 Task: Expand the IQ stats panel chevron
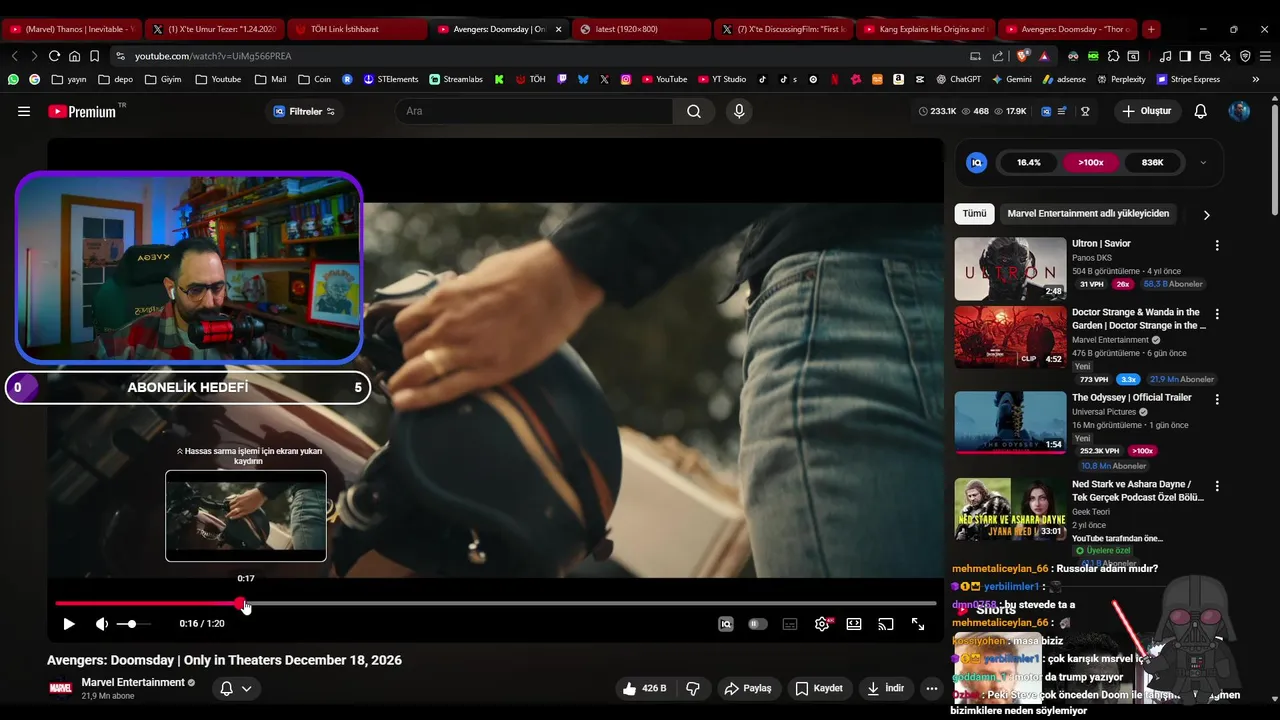pos(1203,162)
